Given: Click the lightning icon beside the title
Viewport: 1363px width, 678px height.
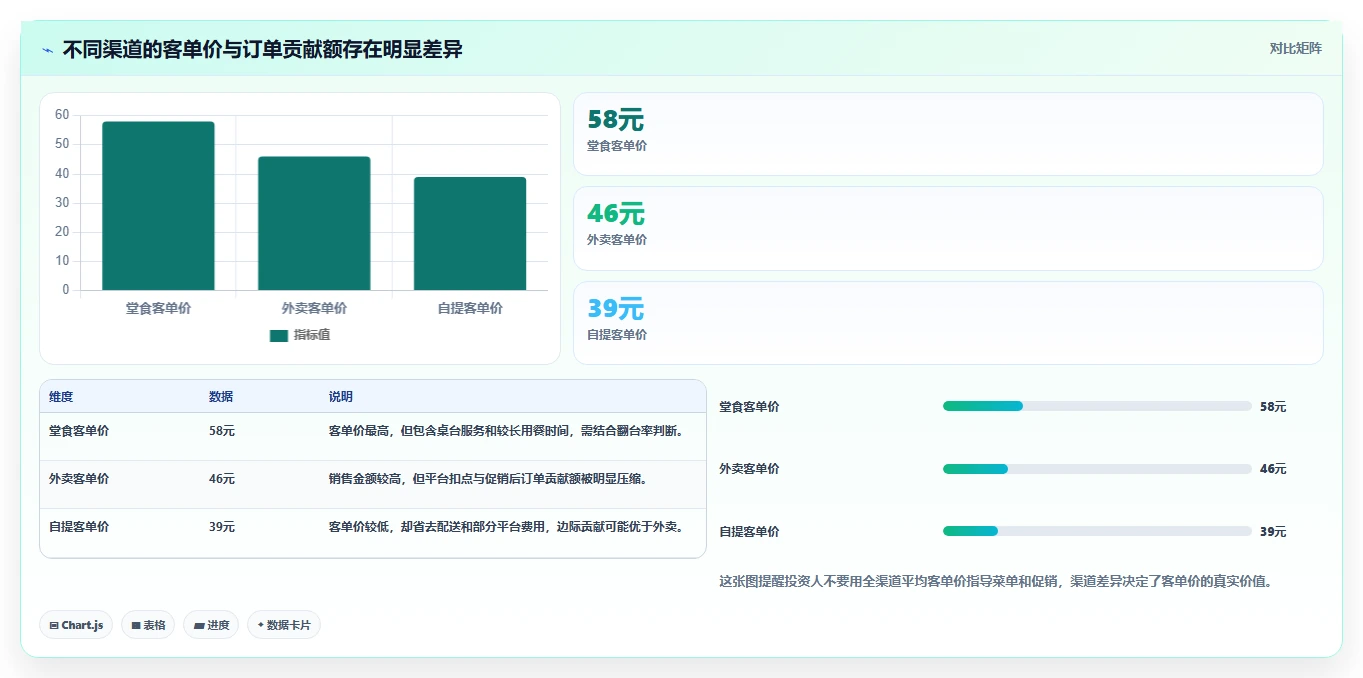Looking at the screenshot, I should click(x=48, y=50).
